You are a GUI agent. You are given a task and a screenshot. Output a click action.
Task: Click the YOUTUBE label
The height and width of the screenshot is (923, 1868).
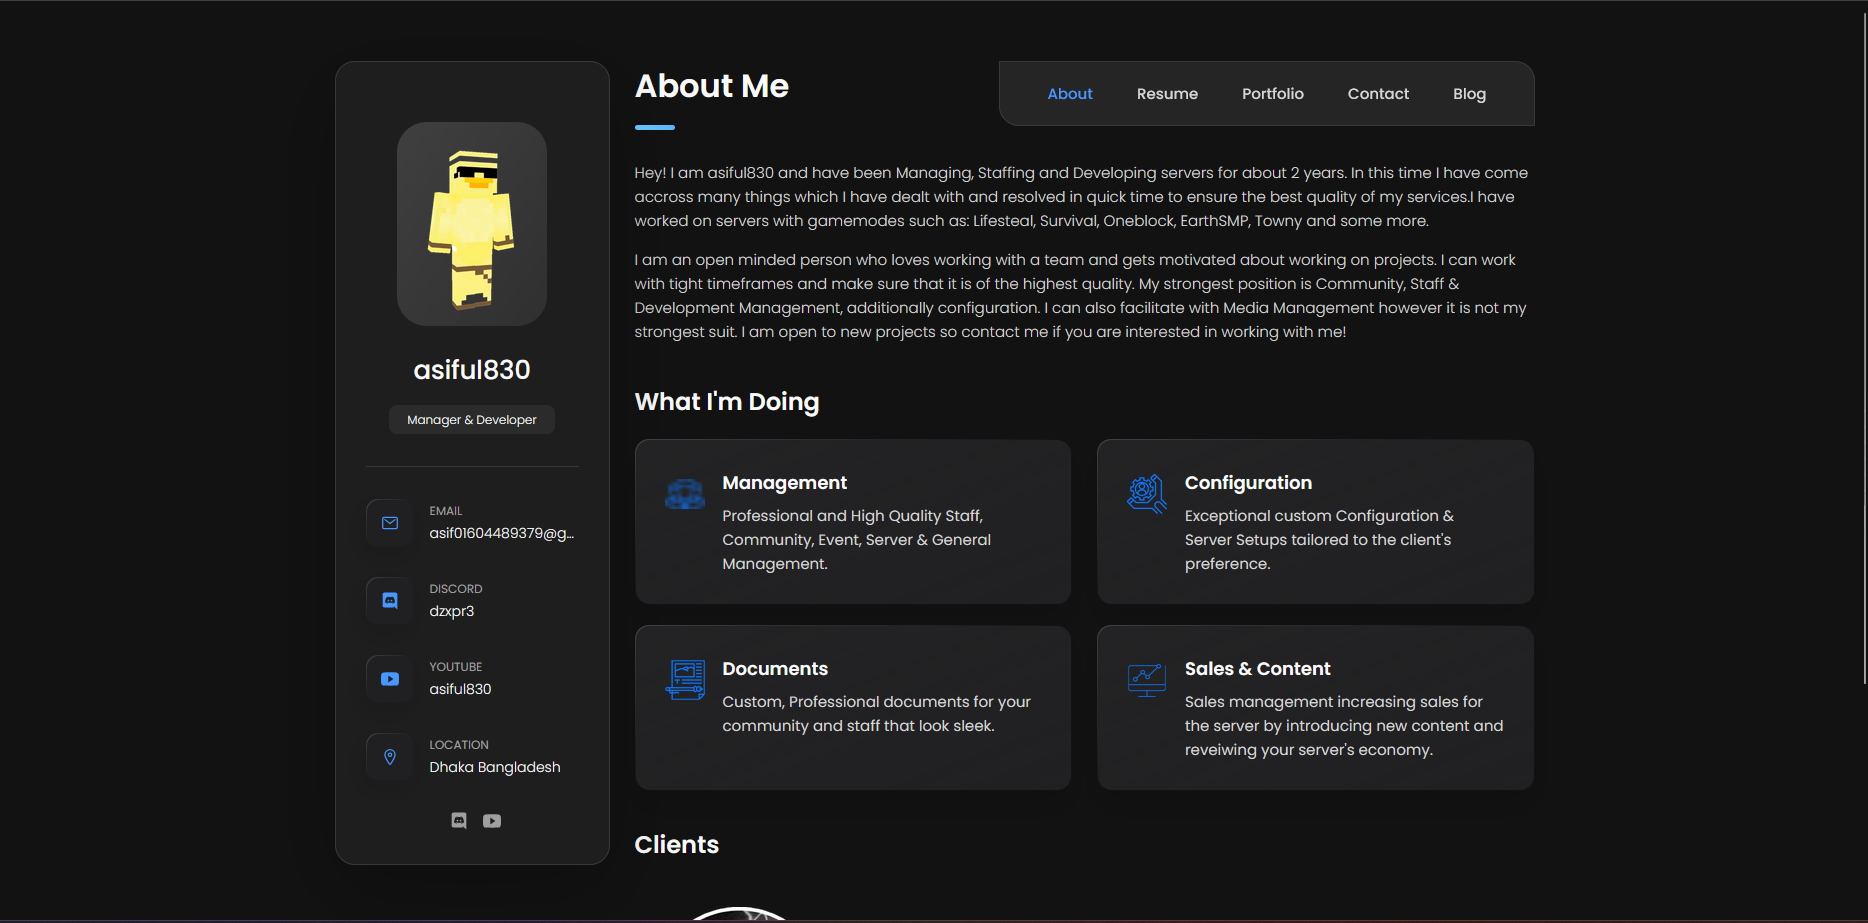[x=456, y=667]
